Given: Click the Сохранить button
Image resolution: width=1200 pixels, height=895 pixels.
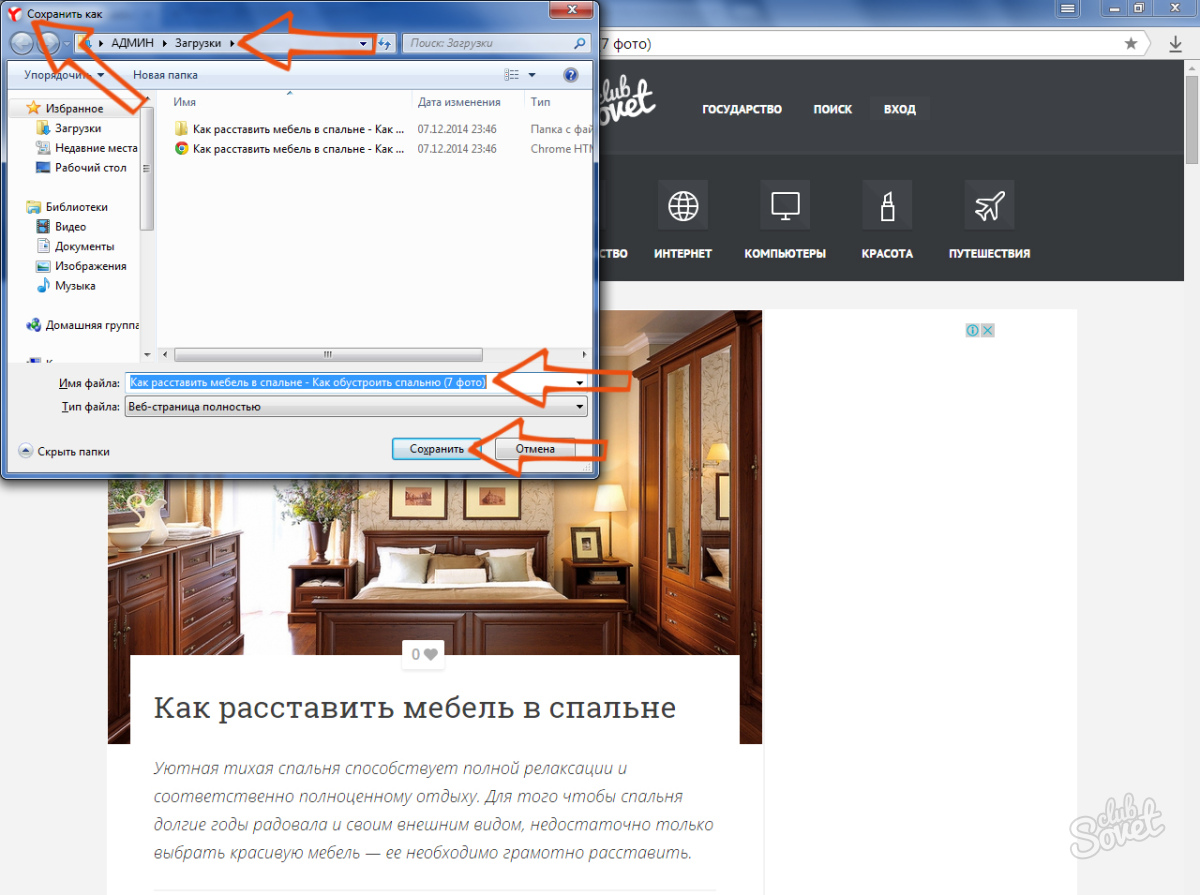Looking at the screenshot, I should point(437,449).
